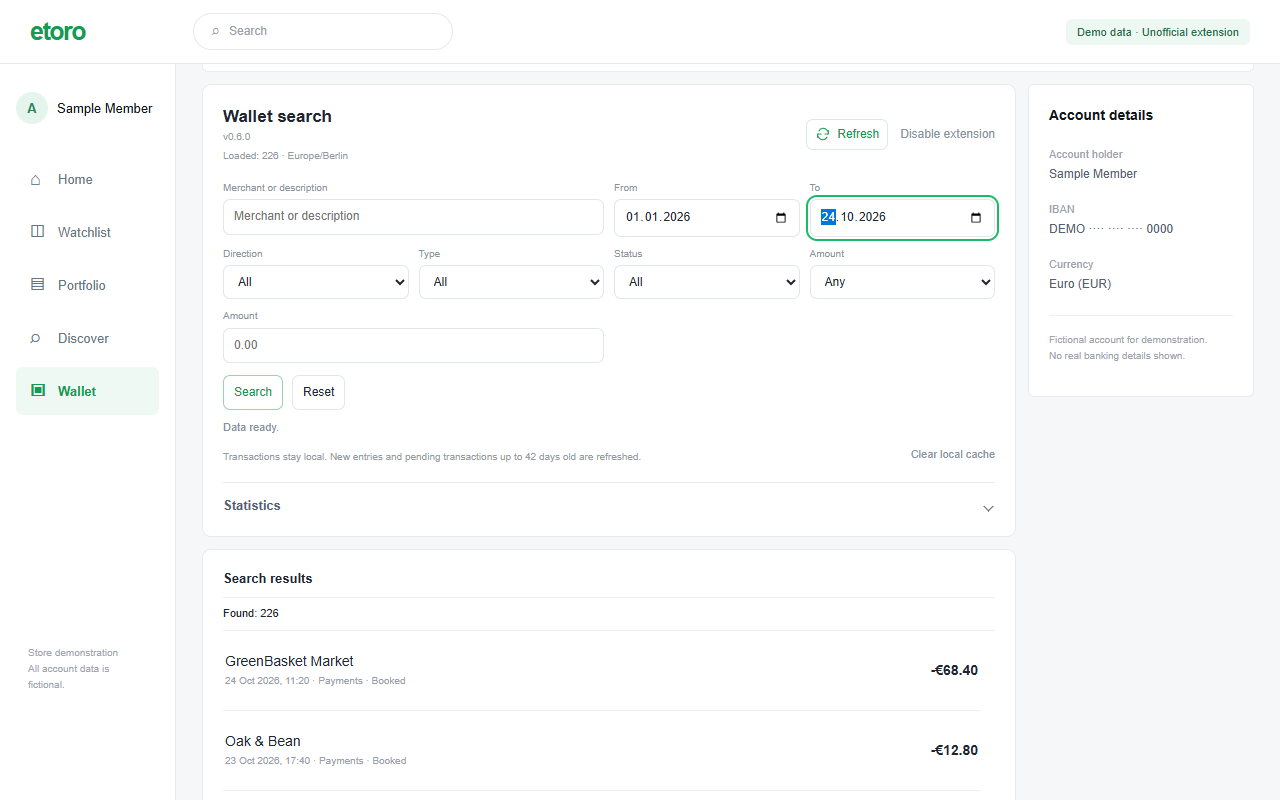Click the IBAN value DEMO 0000

pyautogui.click(x=1111, y=229)
